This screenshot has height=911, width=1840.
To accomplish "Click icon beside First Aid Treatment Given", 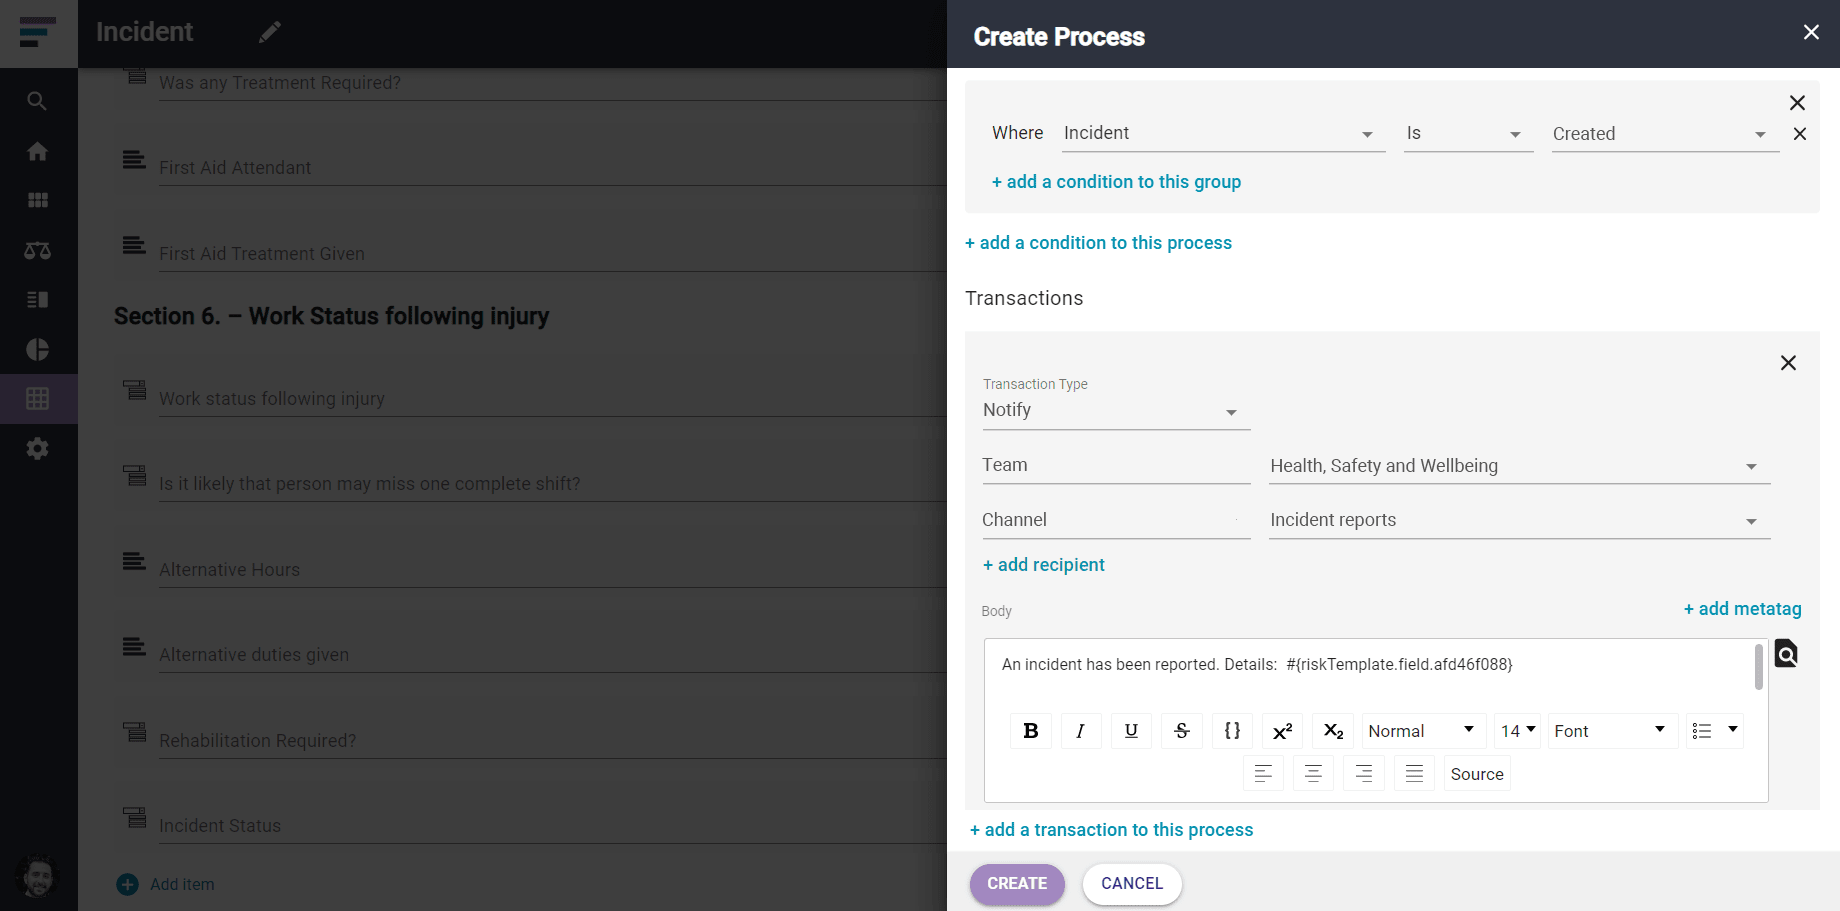I will click(134, 245).
